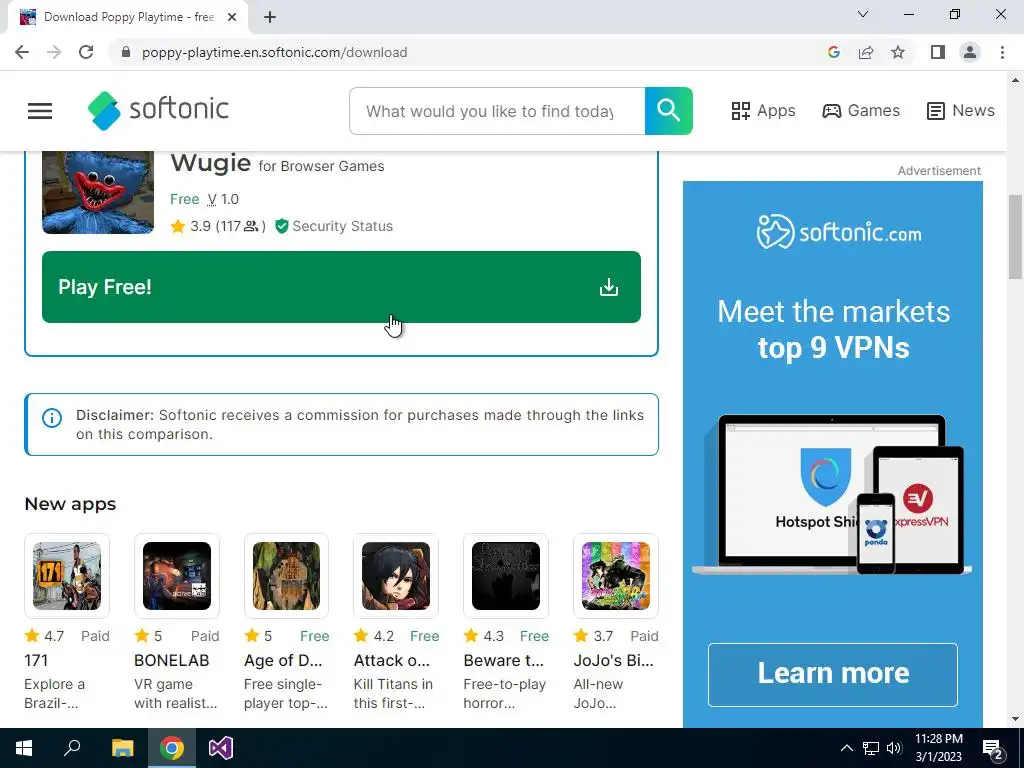The height and width of the screenshot is (768, 1024).
Task: Click the URL in the address bar
Action: 274,52
